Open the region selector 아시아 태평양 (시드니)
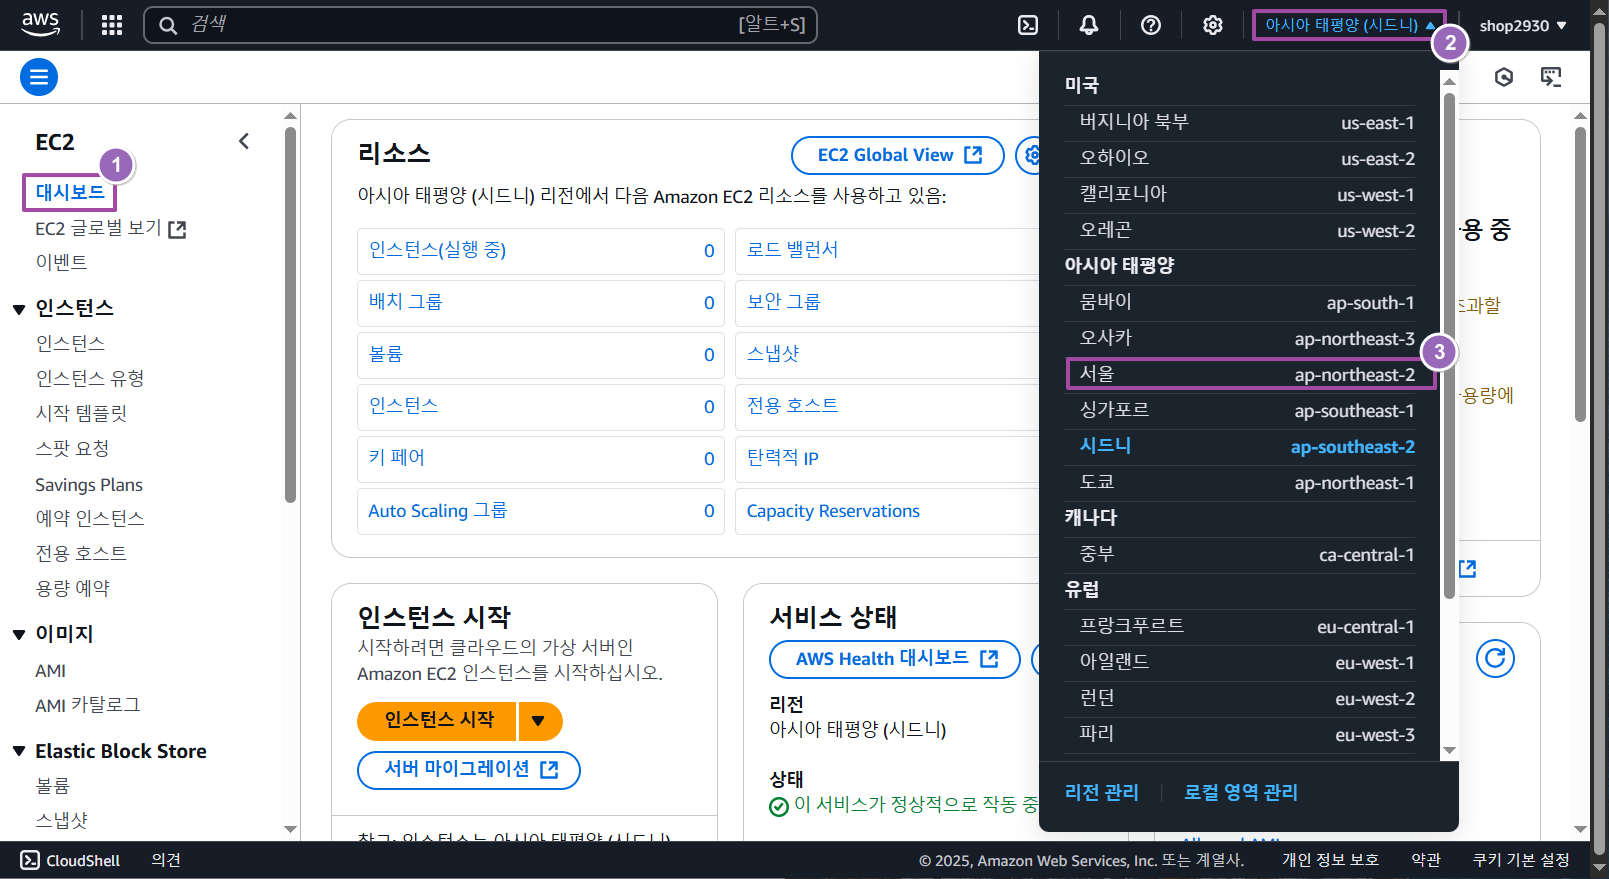 [x=1349, y=25]
